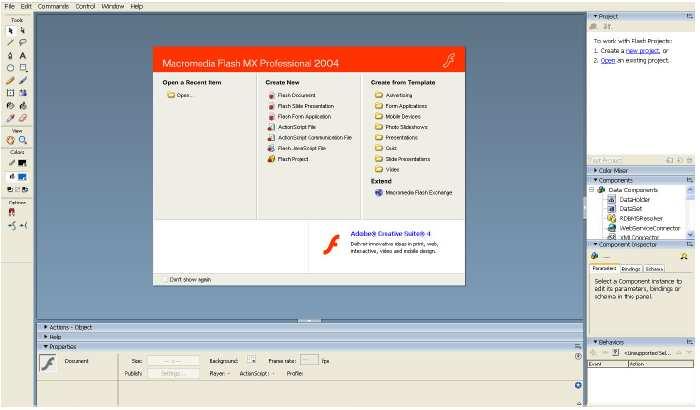Switch to the Parameters tab

pos(604,268)
